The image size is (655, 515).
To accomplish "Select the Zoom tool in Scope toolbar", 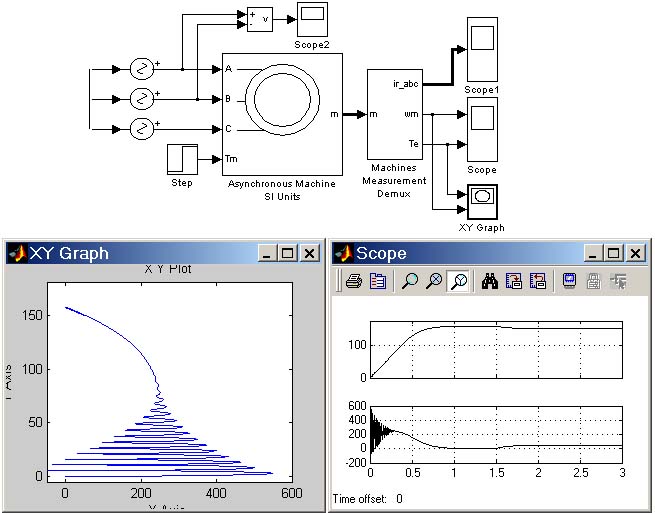I will (x=410, y=281).
